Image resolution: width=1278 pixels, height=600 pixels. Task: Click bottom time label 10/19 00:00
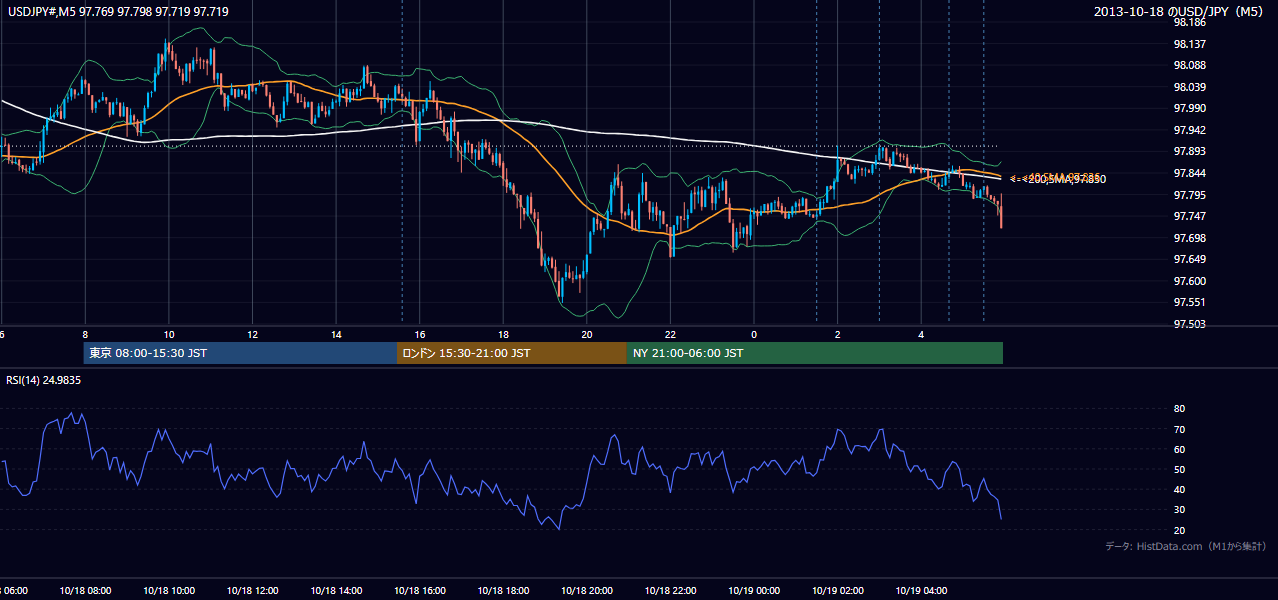click(x=754, y=590)
